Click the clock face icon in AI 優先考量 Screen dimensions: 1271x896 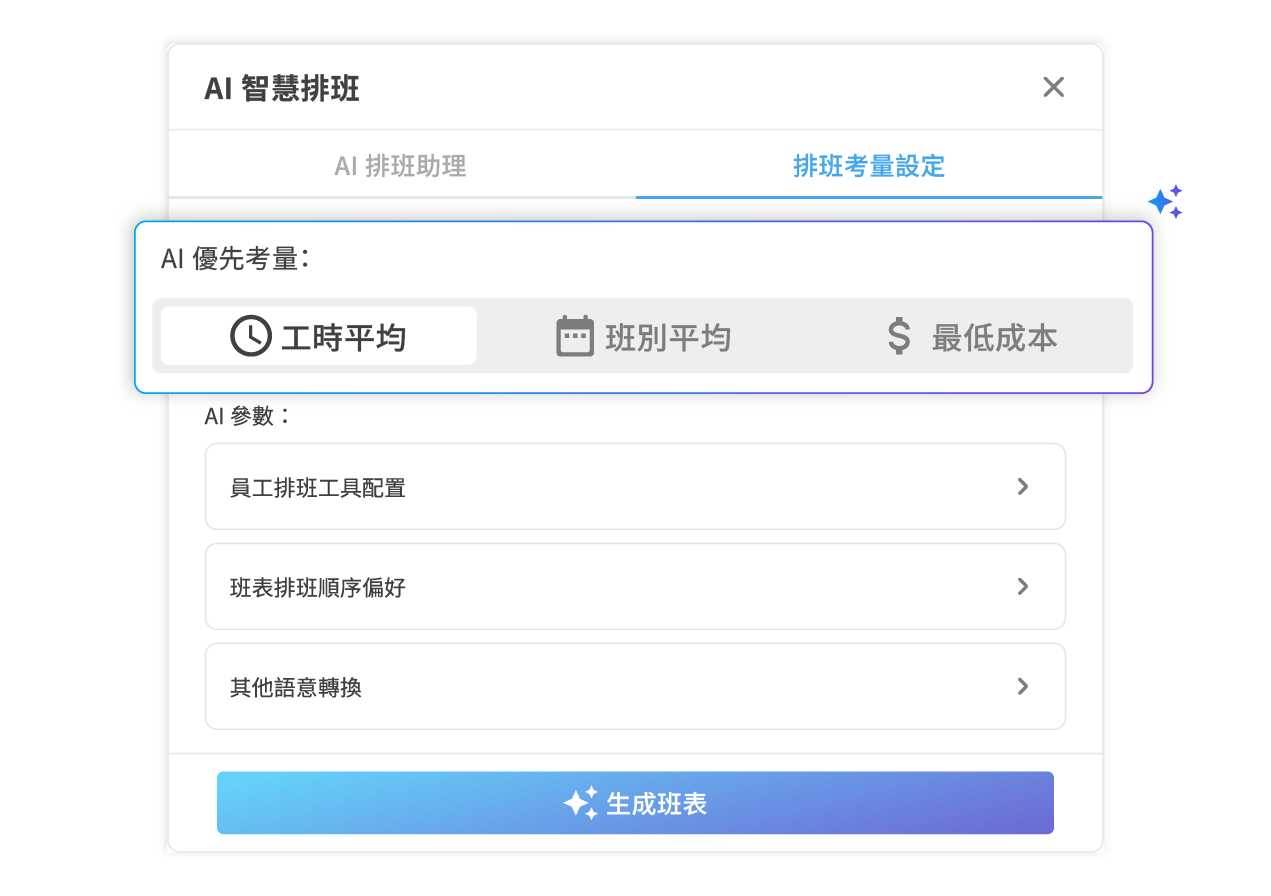pyautogui.click(x=249, y=335)
